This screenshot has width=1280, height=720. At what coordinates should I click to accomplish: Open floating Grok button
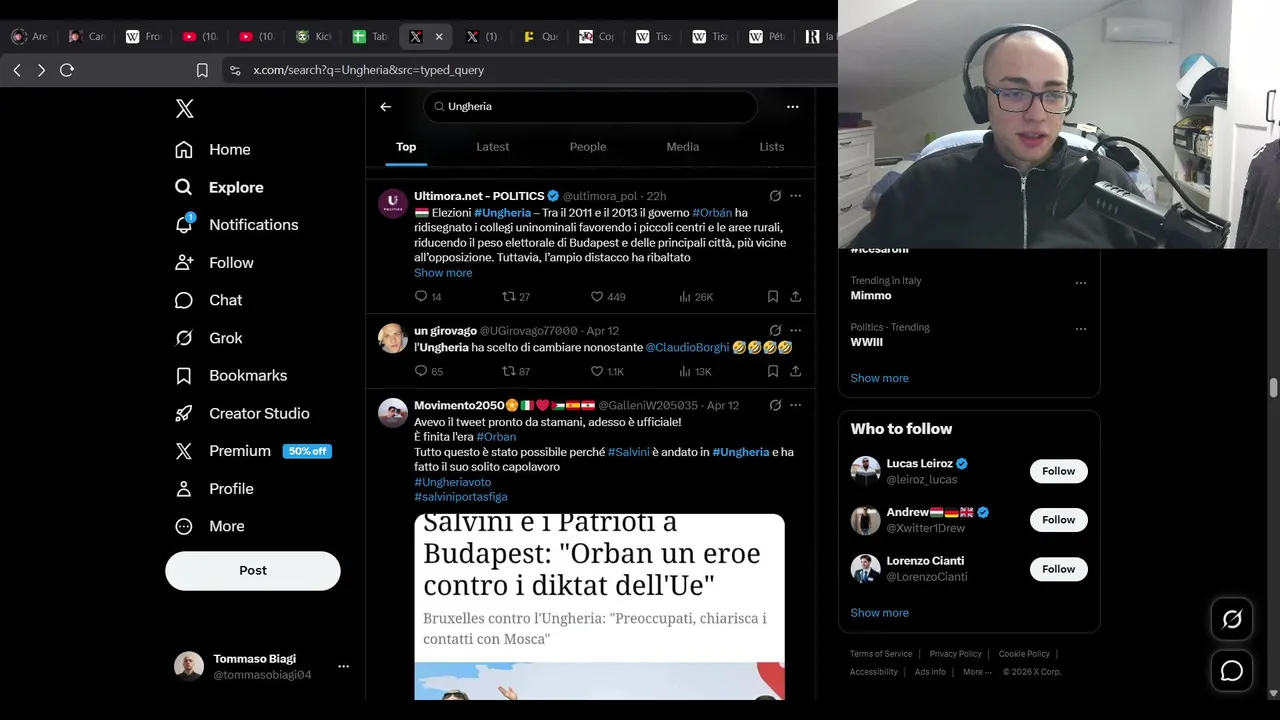[1232, 619]
